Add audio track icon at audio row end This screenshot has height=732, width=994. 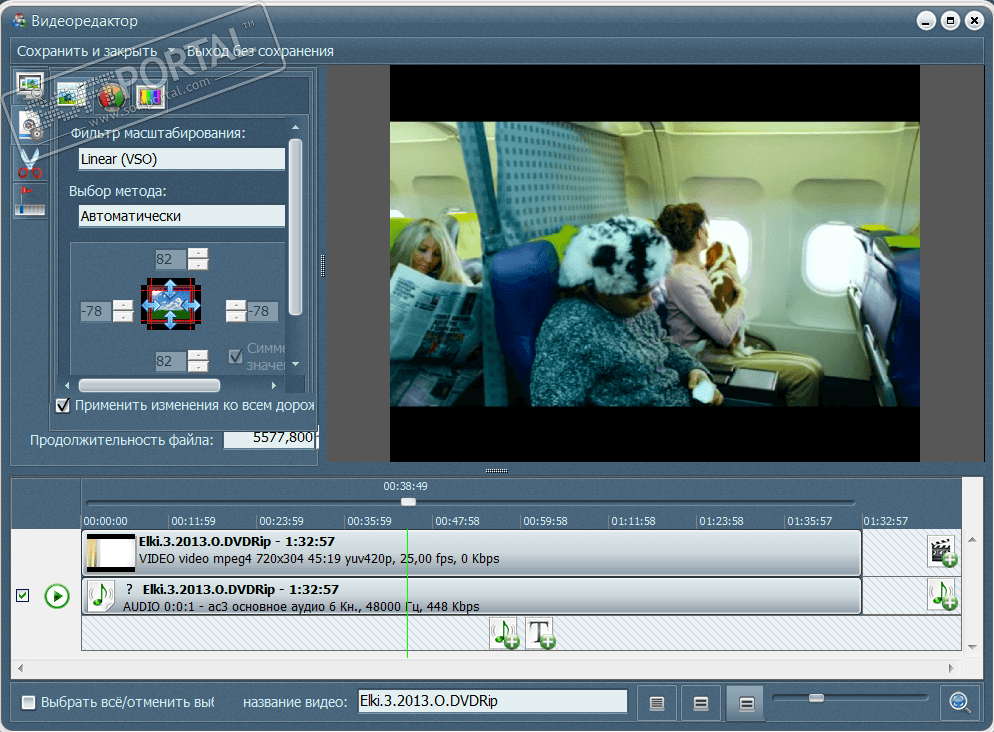(x=942, y=595)
